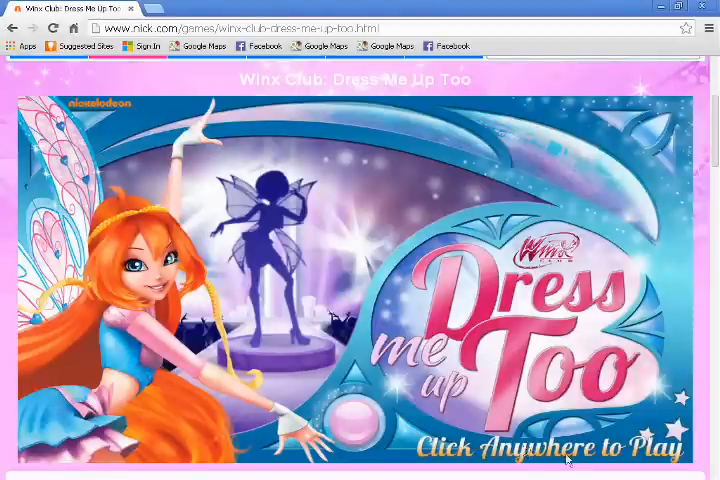Viewport: 720px width, 480px height.
Task: Click the fairy silhouette on the stage
Action: click(266, 259)
